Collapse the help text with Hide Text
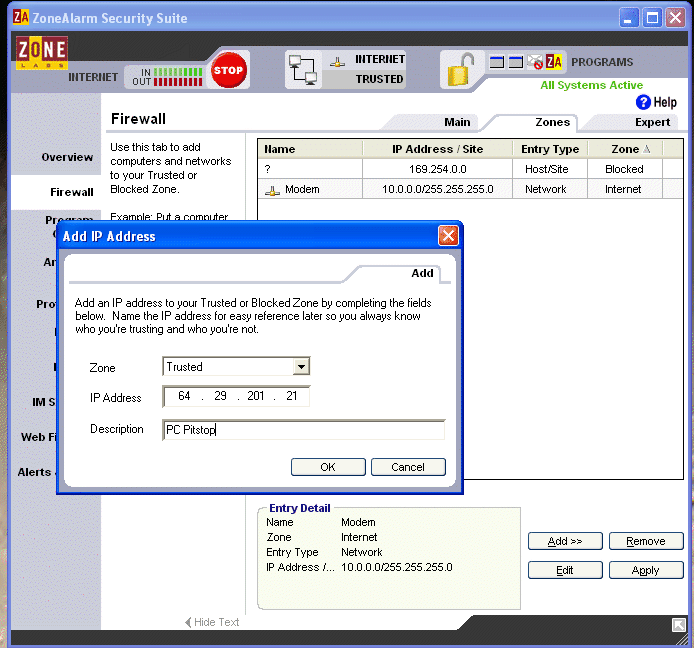694x648 pixels. [x=212, y=622]
